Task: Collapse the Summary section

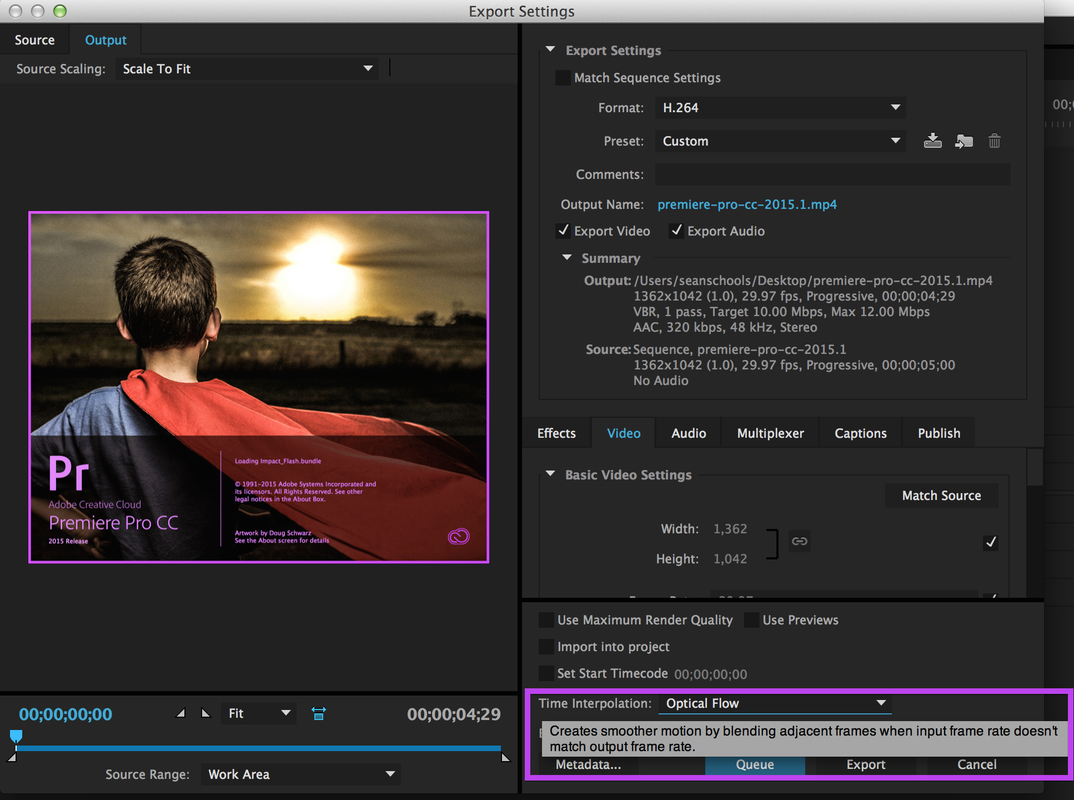Action: point(566,258)
